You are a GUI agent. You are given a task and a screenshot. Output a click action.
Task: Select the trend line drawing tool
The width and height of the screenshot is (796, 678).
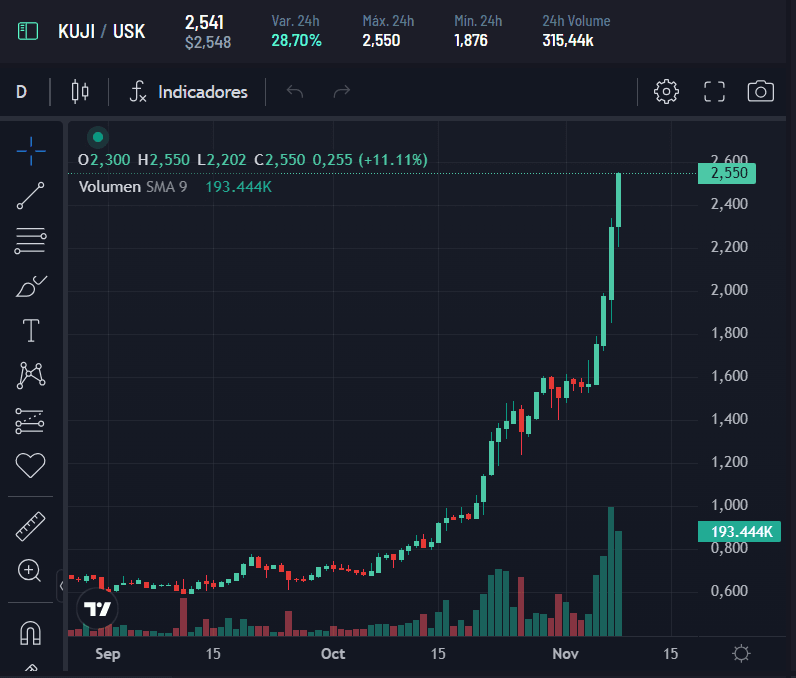31,196
